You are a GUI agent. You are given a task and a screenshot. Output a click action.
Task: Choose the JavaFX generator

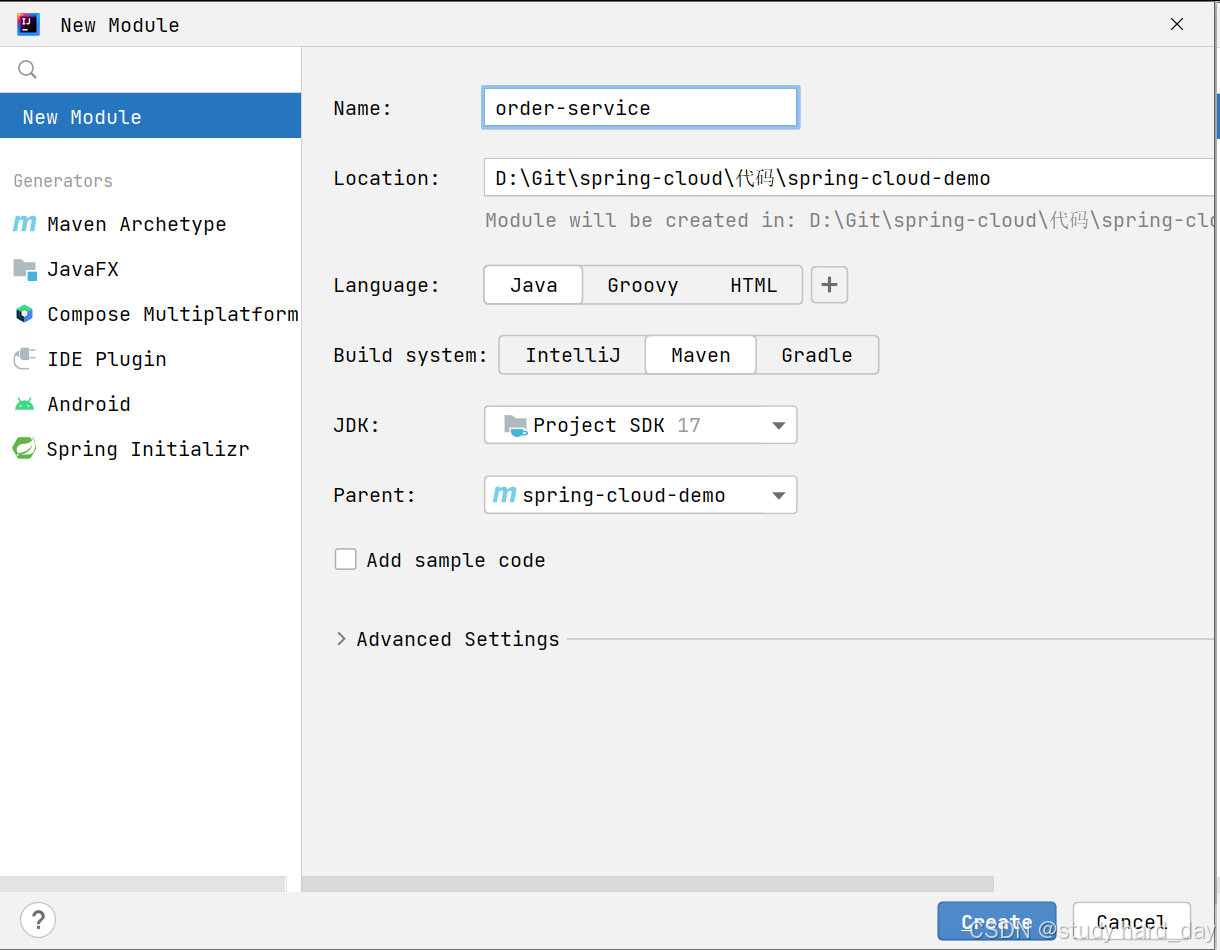[150, 269]
